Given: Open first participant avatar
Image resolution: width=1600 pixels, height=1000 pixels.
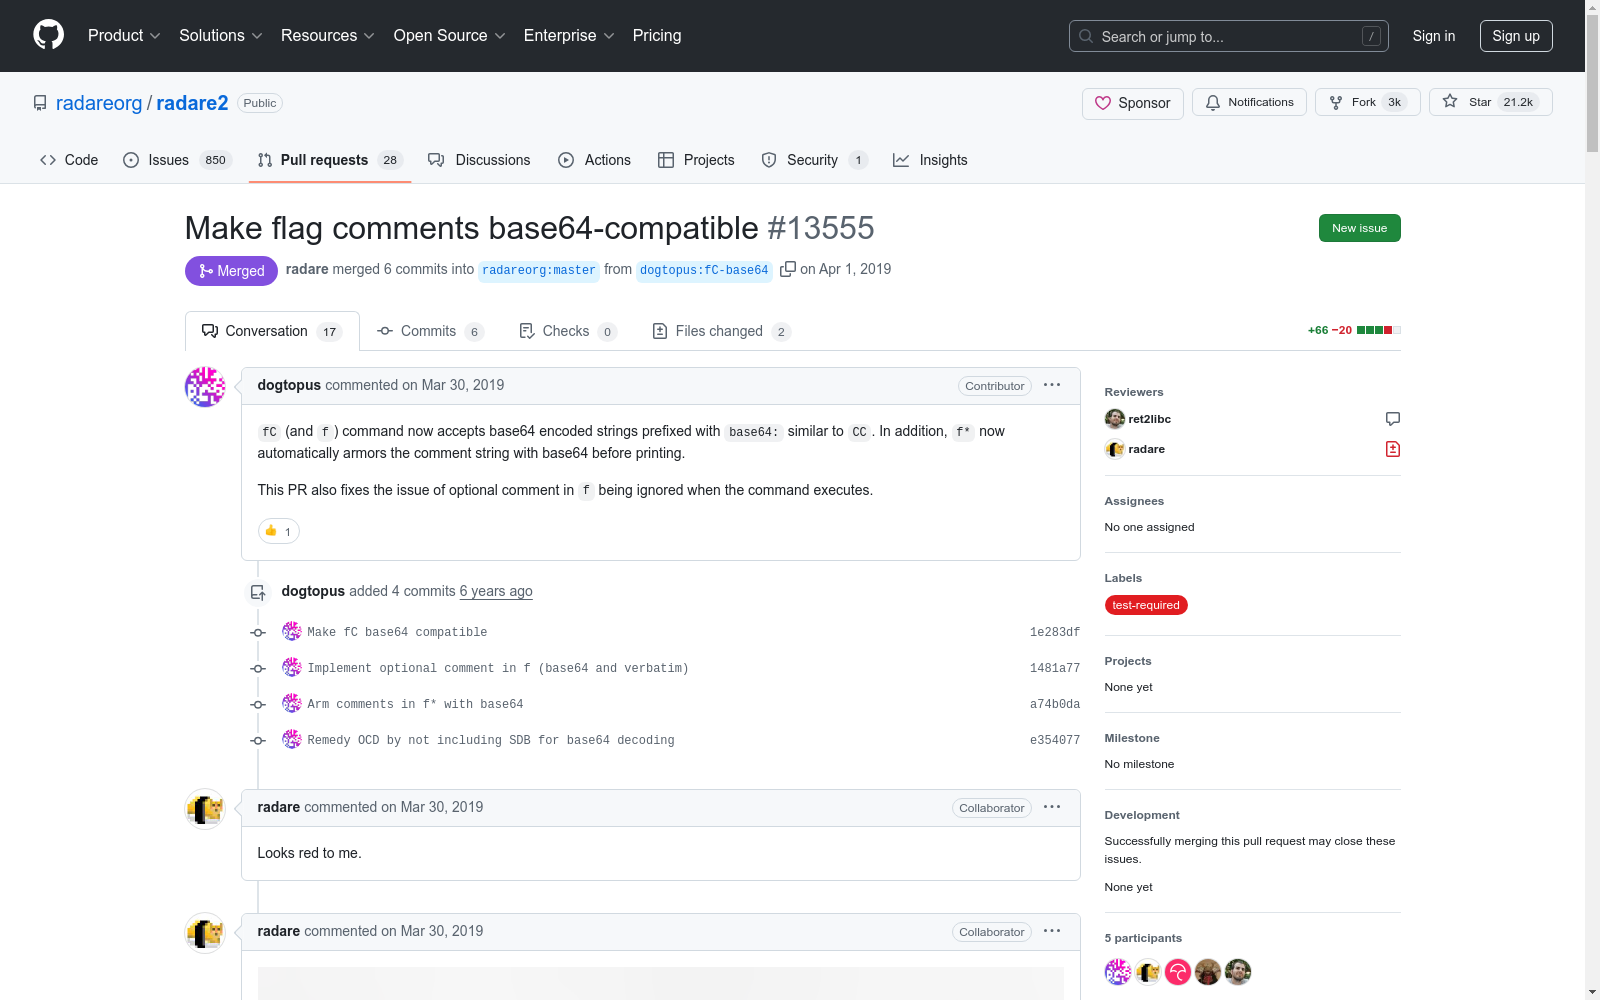Looking at the screenshot, I should [1118, 972].
